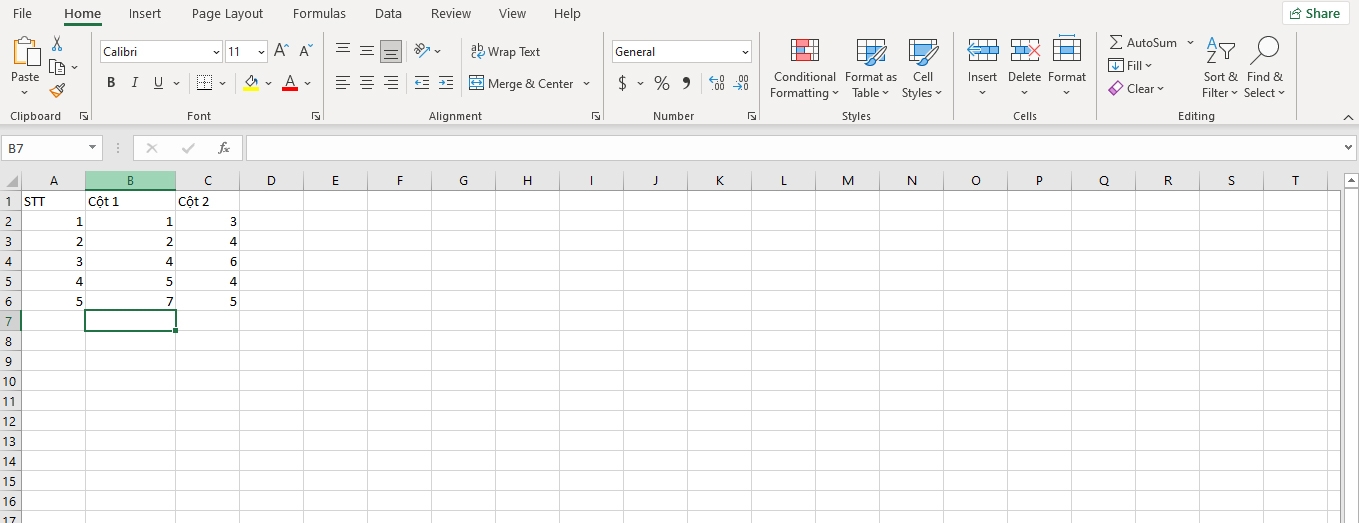Apply middle align to cells
The image size is (1359, 523).
367,51
